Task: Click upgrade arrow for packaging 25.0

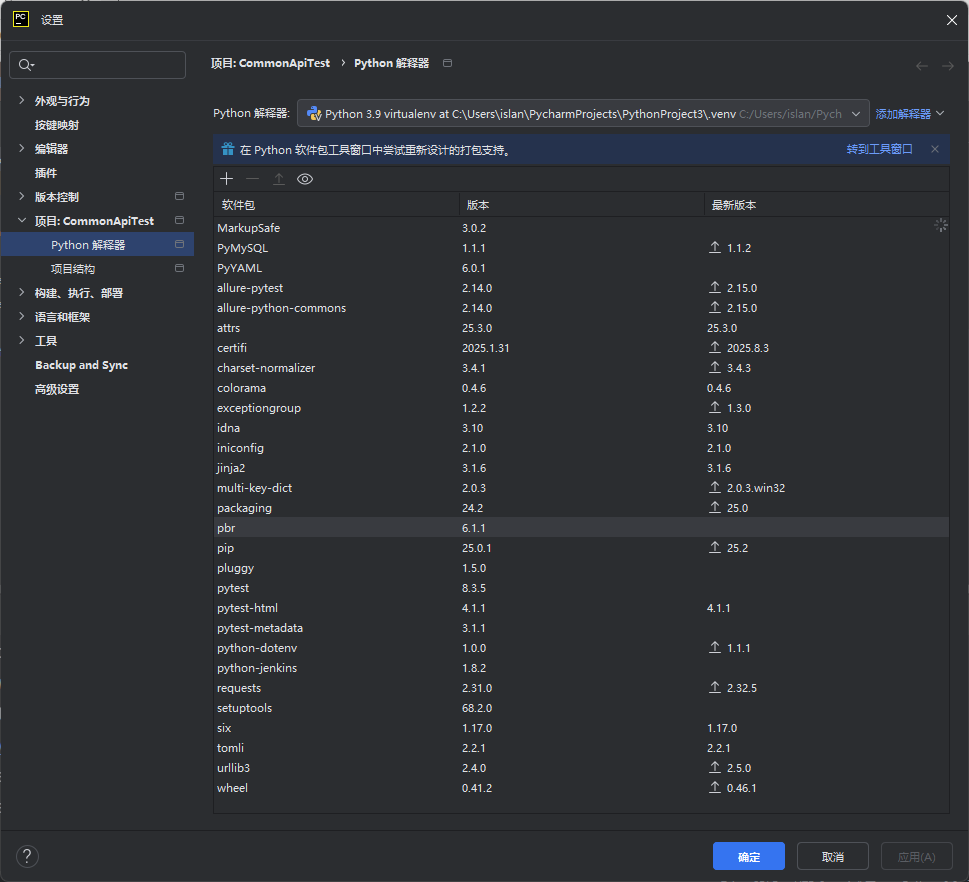Action: click(x=715, y=507)
